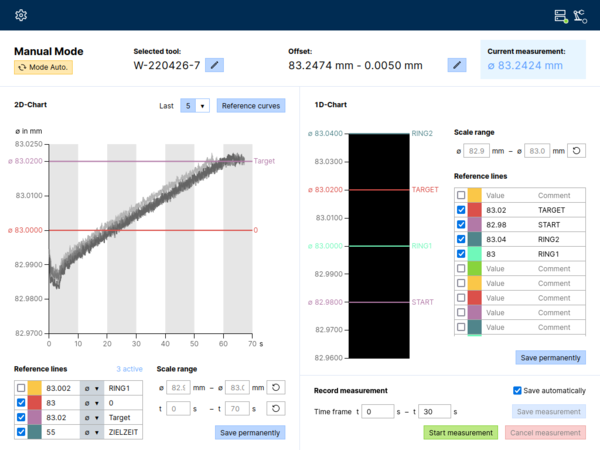Click the START label on the 1D chart

pos(422,302)
